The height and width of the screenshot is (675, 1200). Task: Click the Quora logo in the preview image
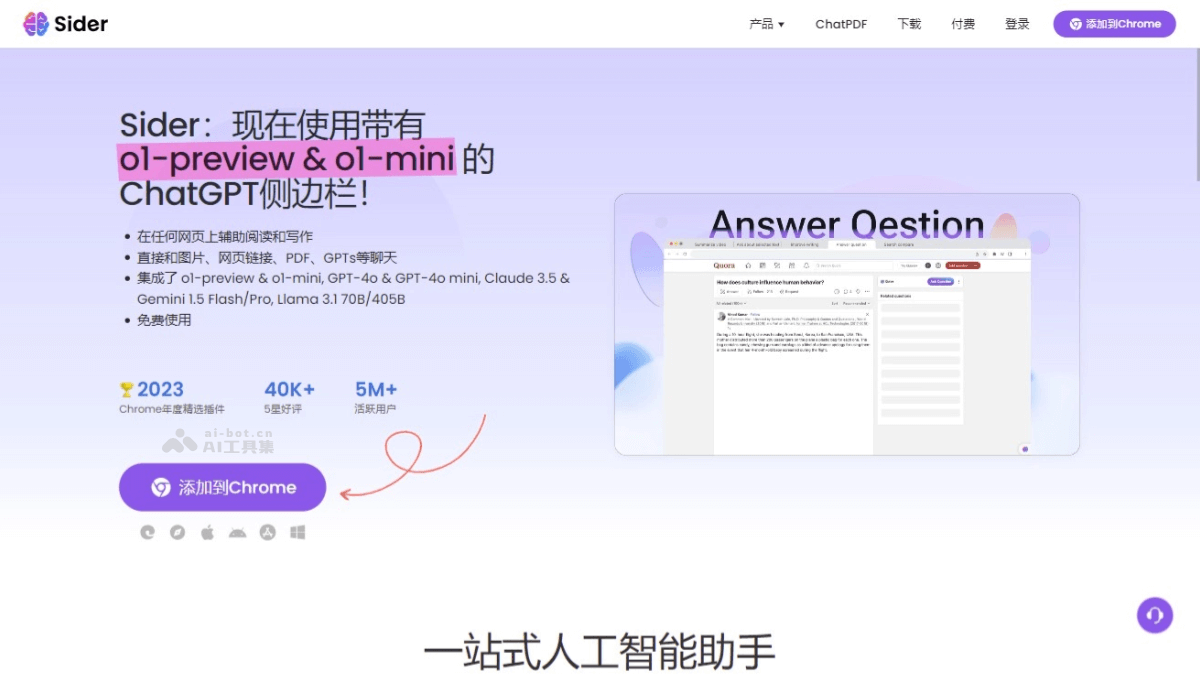click(724, 266)
